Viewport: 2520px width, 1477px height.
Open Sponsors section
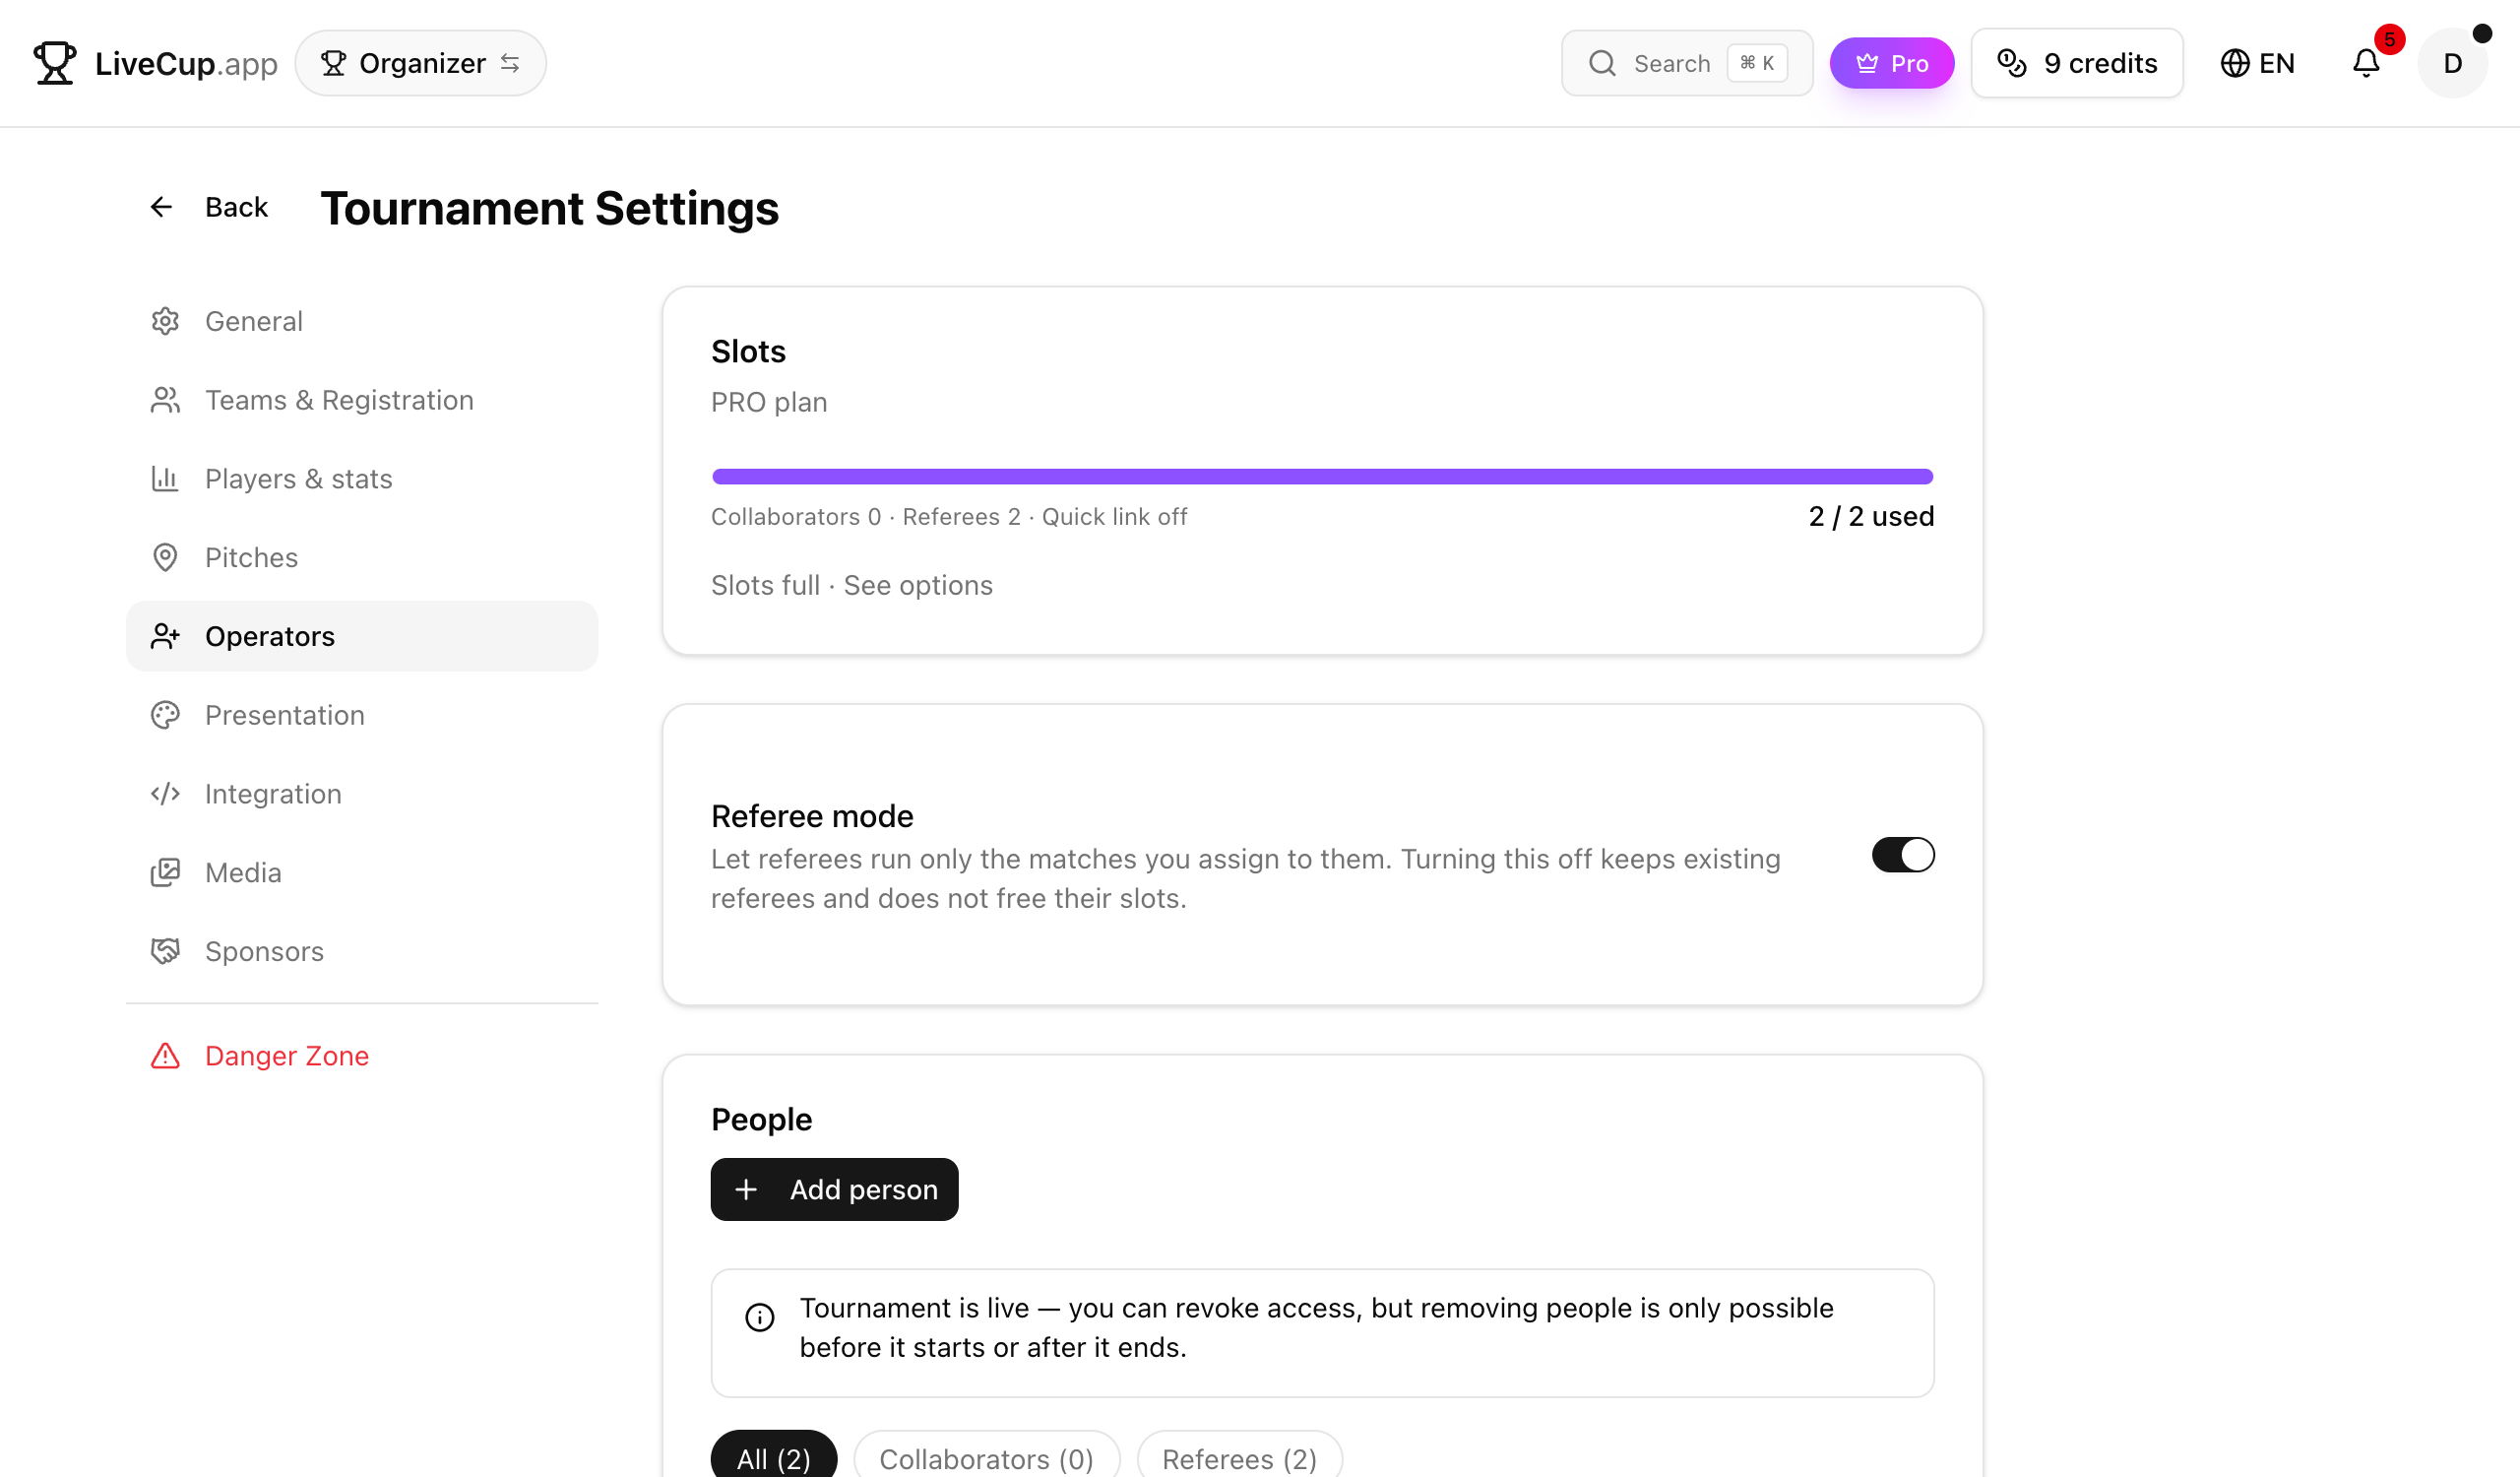tap(362, 951)
